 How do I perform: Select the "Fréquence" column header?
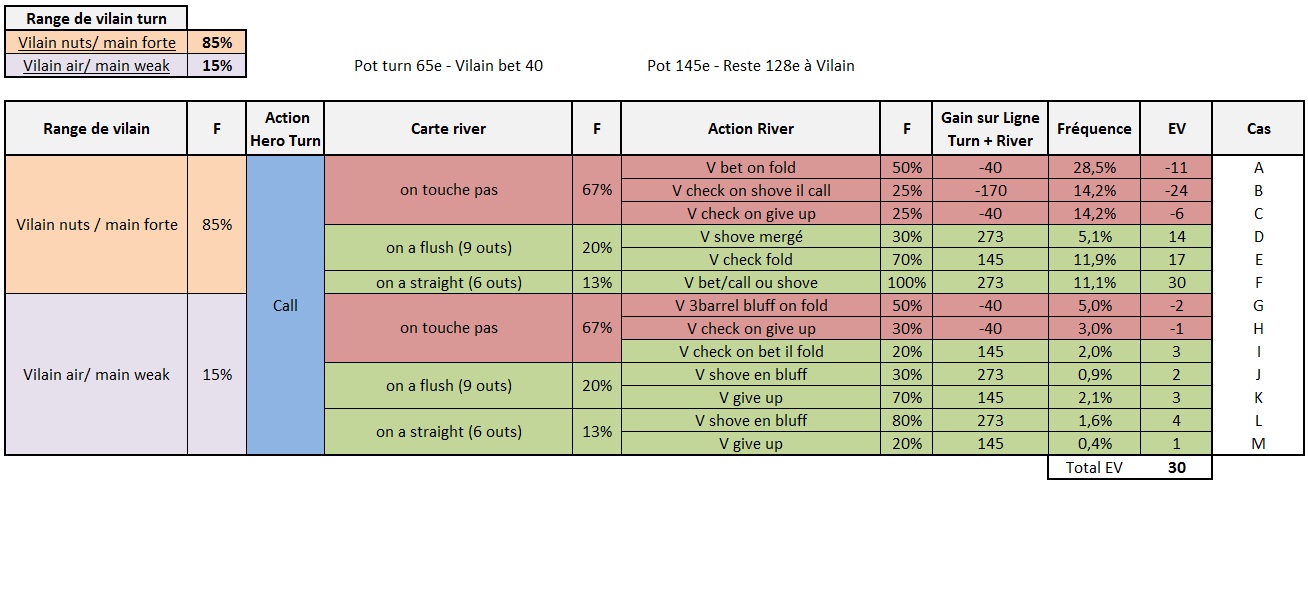1094,129
